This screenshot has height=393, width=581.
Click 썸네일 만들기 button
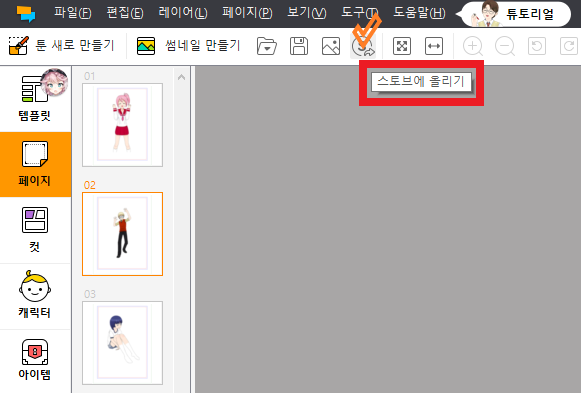(x=189, y=46)
